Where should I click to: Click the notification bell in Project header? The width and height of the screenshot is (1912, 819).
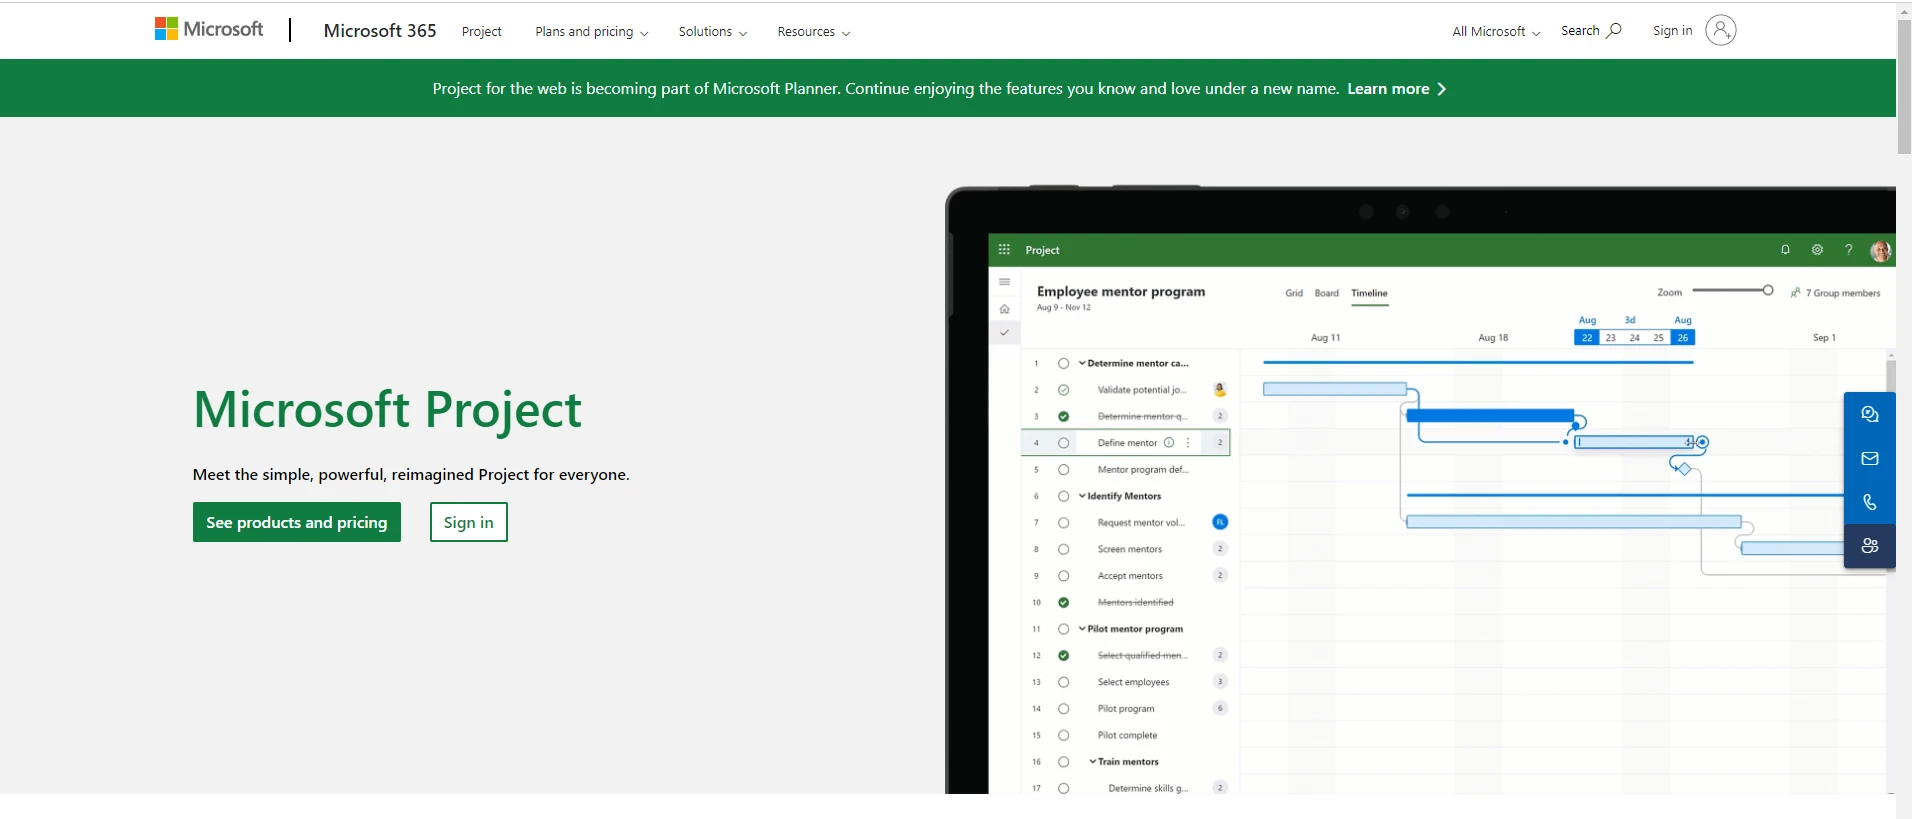click(1785, 250)
